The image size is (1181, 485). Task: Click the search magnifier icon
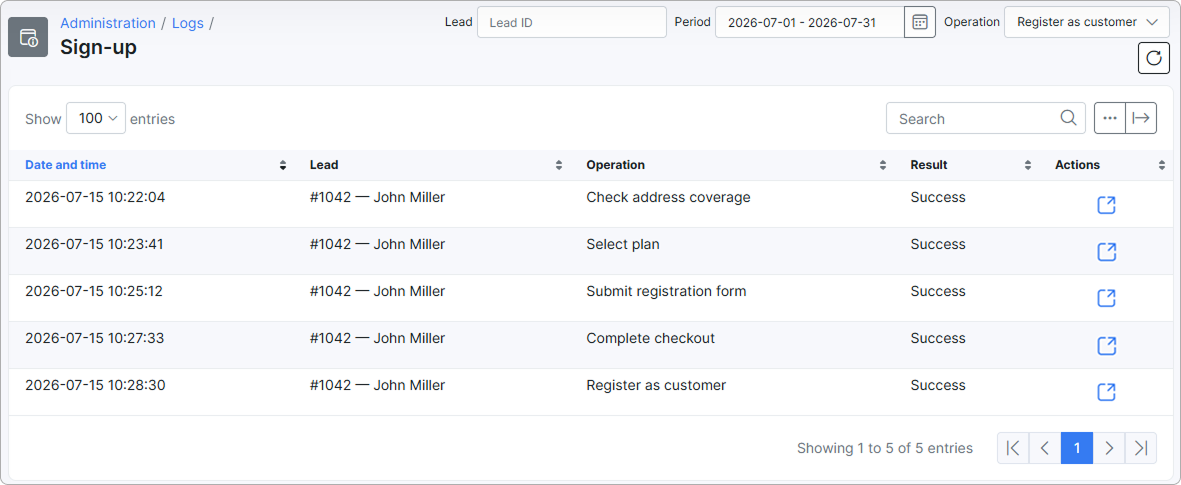coord(1068,117)
